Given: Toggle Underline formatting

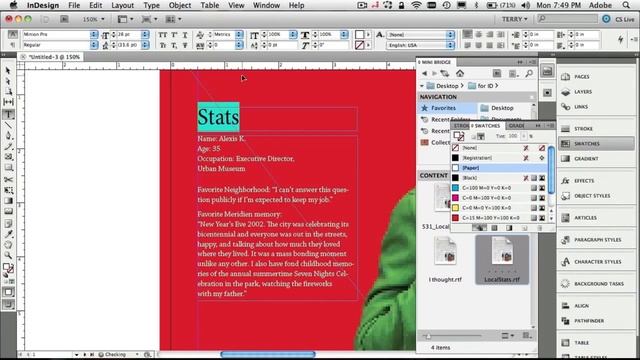Looking at the screenshot, I should click(184, 35).
